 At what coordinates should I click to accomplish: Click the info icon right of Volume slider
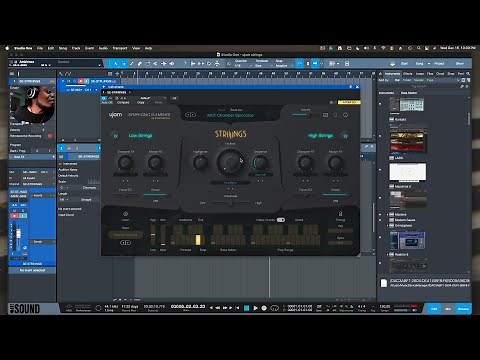(345, 115)
